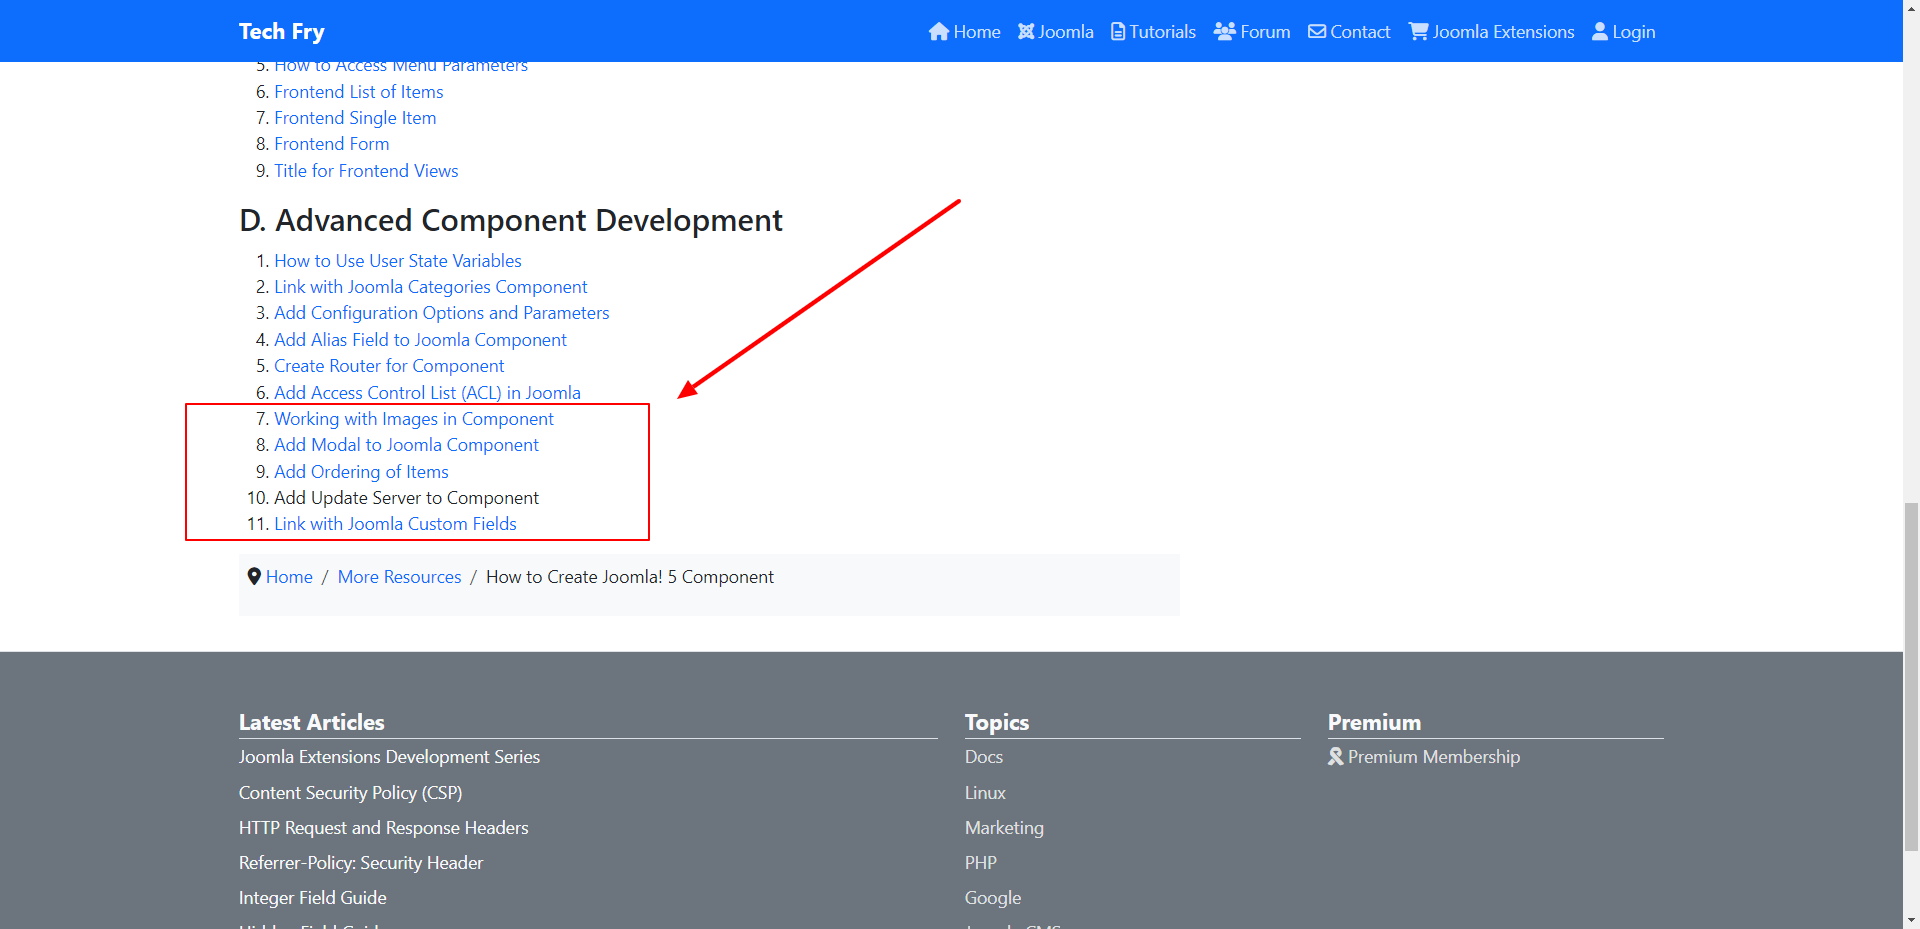Click the Joomla logo icon in navbar
This screenshot has height=929, width=1920.
[x=1026, y=32]
